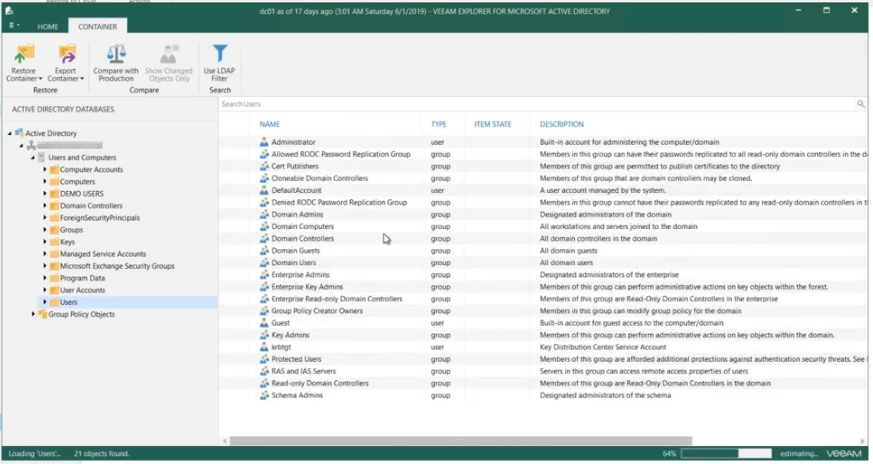Viewport: 873px width, 464px height.
Task: Sort the list by TYPE column
Action: pyautogui.click(x=439, y=124)
